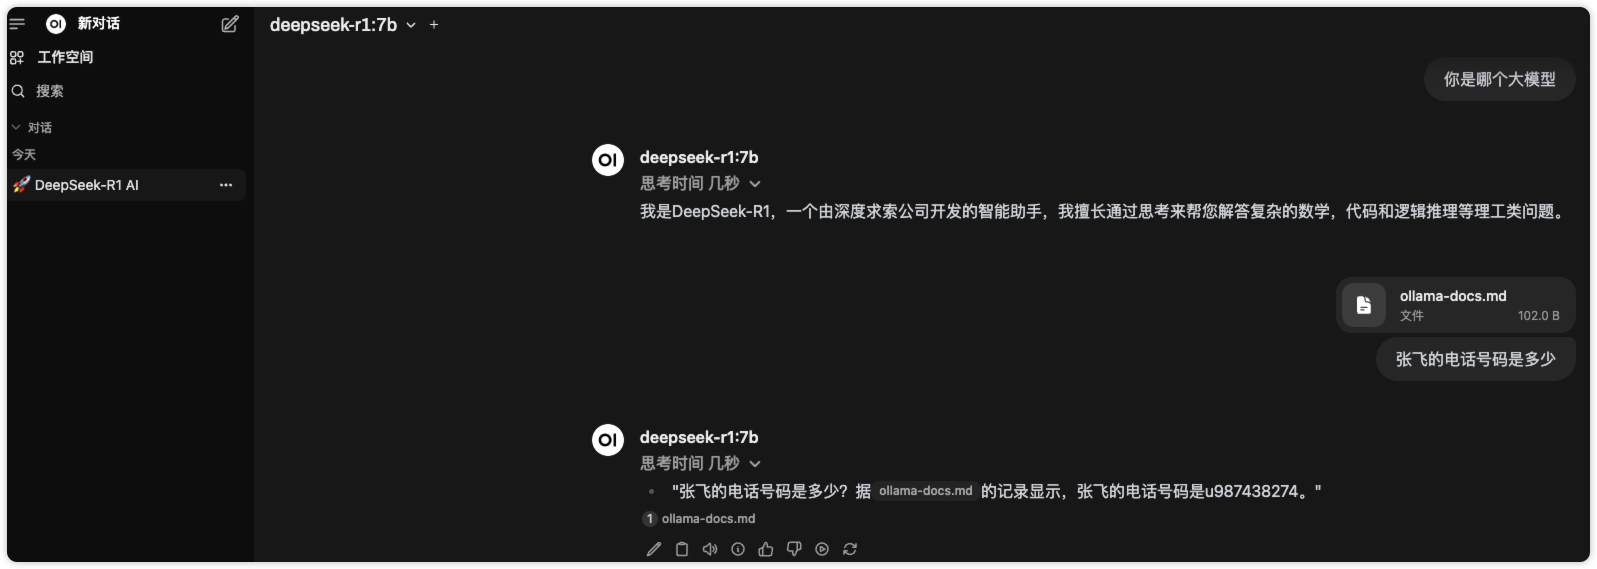Screen dimensions: 1597x569
Task: Regenerate the response with refresh icon
Action: pos(850,549)
